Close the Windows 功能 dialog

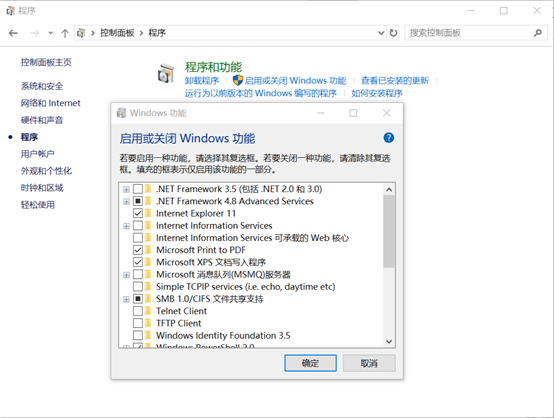click(387, 113)
